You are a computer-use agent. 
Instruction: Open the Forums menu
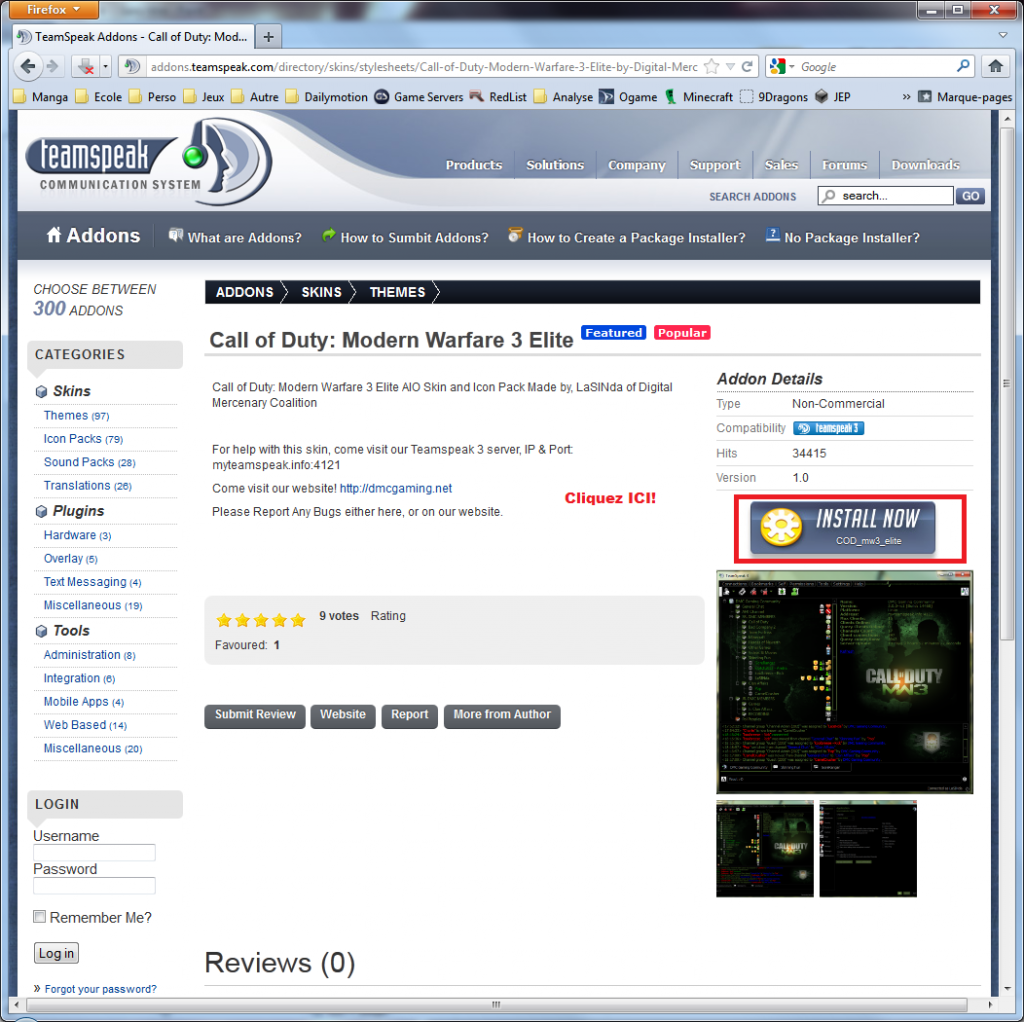tap(844, 165)
